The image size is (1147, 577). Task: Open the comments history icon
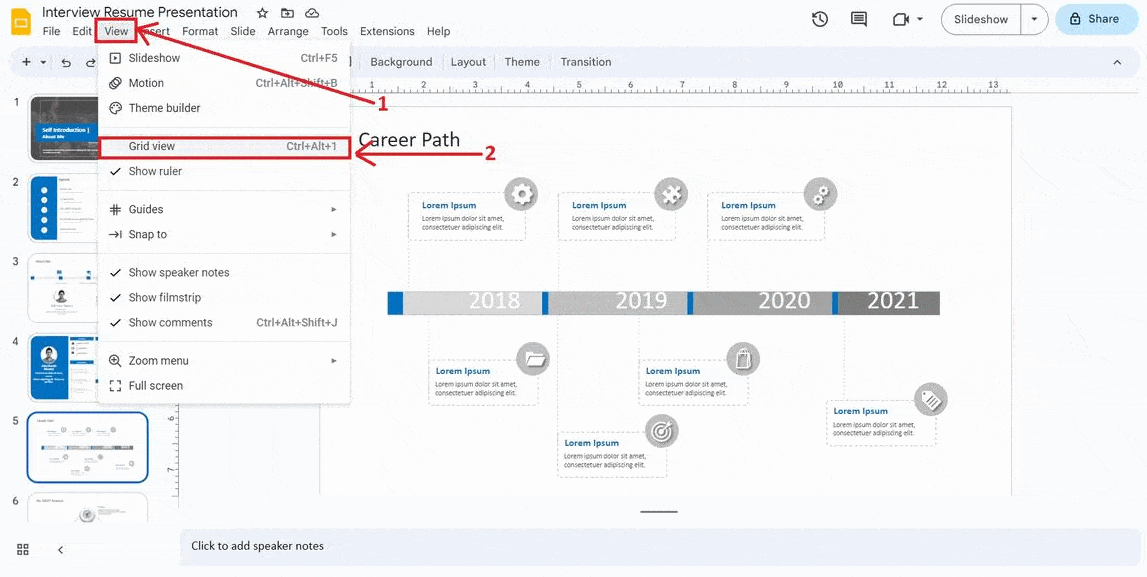point(858,19)
